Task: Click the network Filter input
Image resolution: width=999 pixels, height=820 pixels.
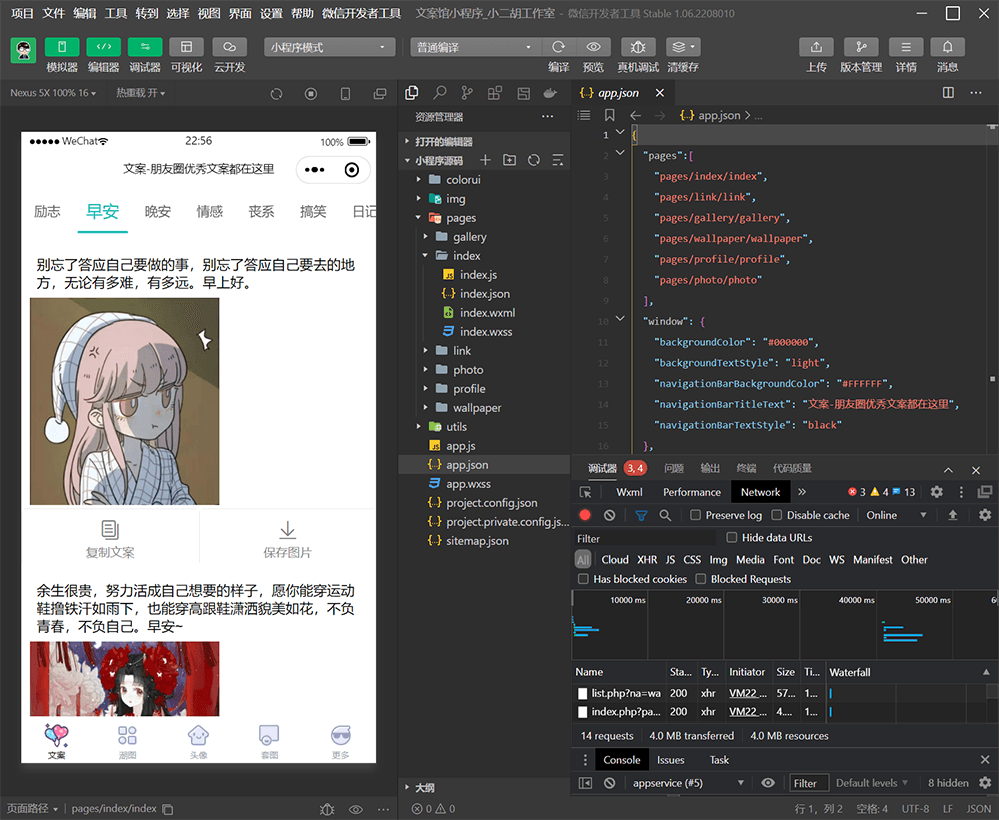Action: pyautogui.click(x=645, y=538)
